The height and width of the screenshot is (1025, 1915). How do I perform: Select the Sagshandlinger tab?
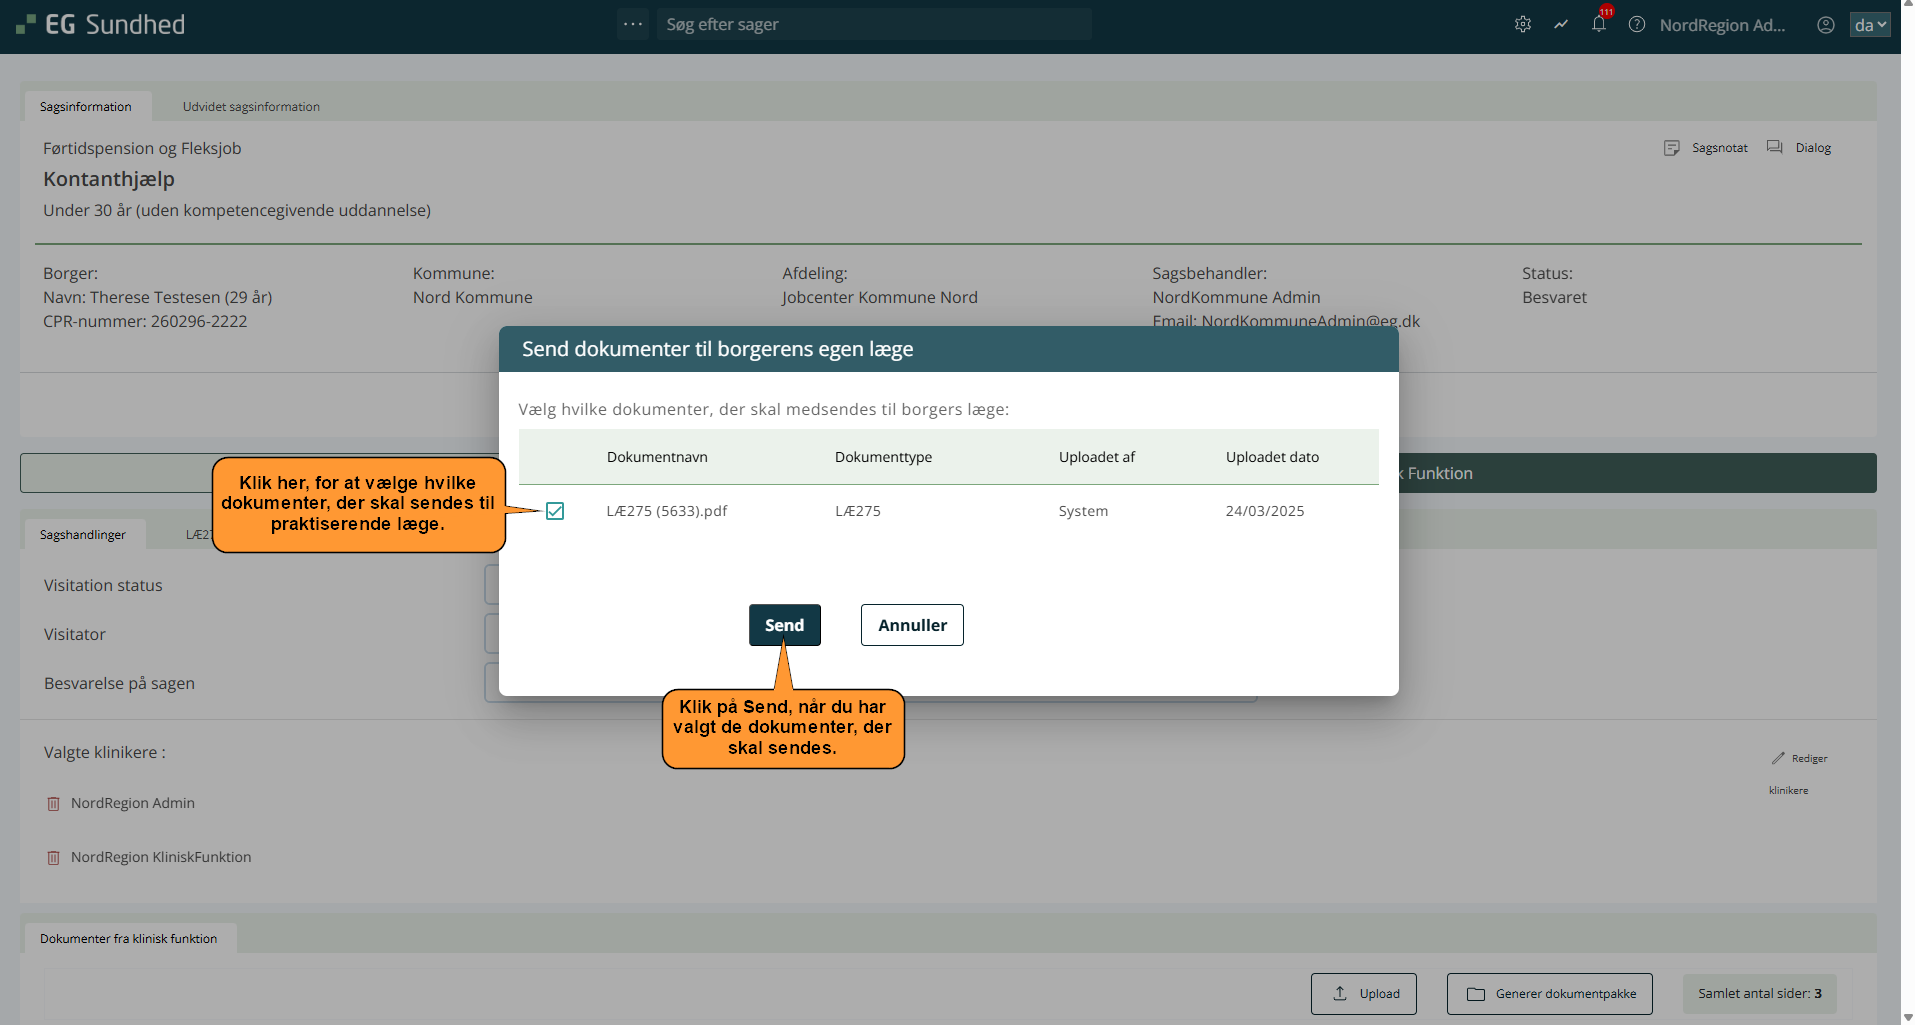coord(83,535)
